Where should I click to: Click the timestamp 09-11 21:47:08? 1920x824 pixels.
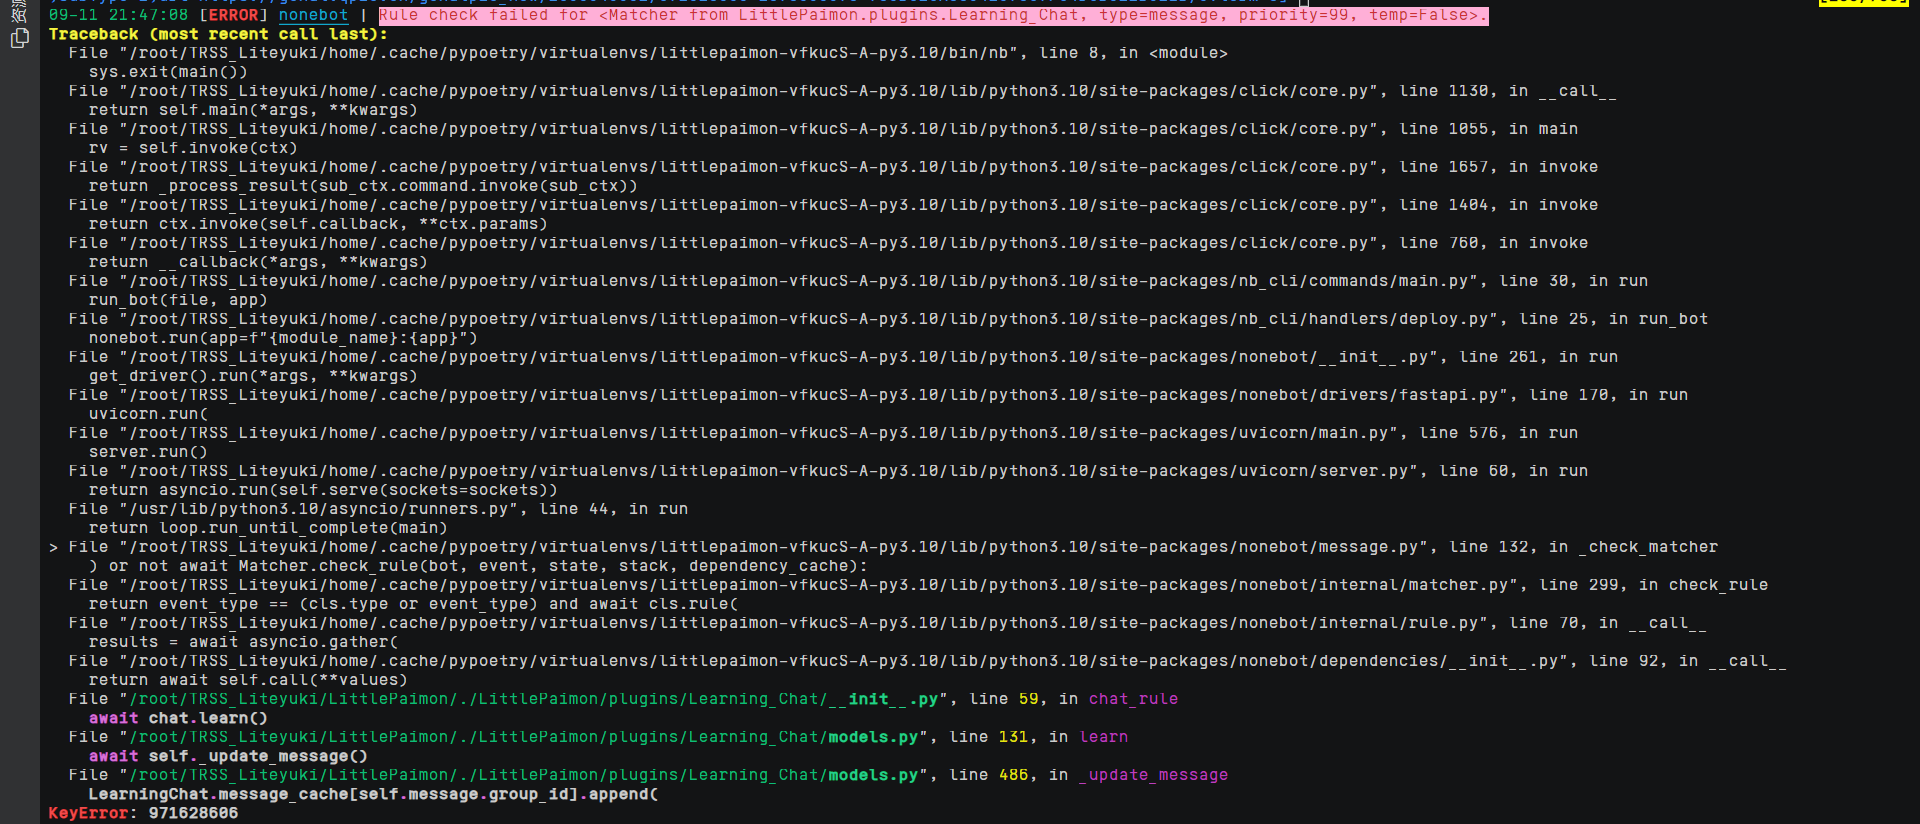tap(118, 15)
